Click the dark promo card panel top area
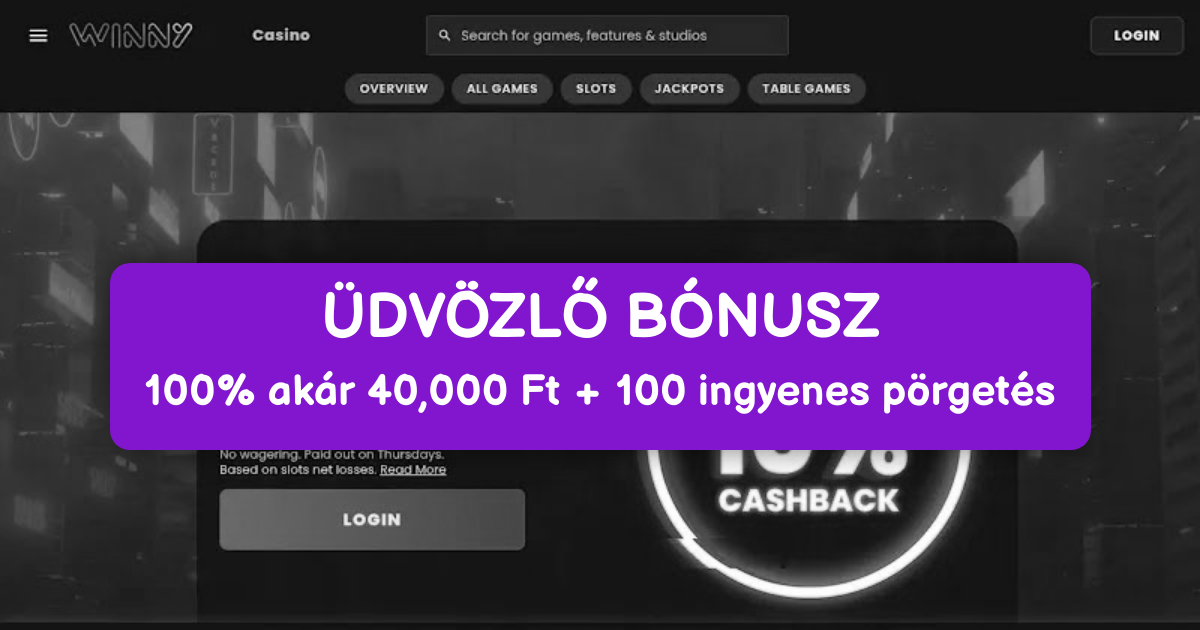This screenshot has height=630, width=1200. (x=607, y=241)
